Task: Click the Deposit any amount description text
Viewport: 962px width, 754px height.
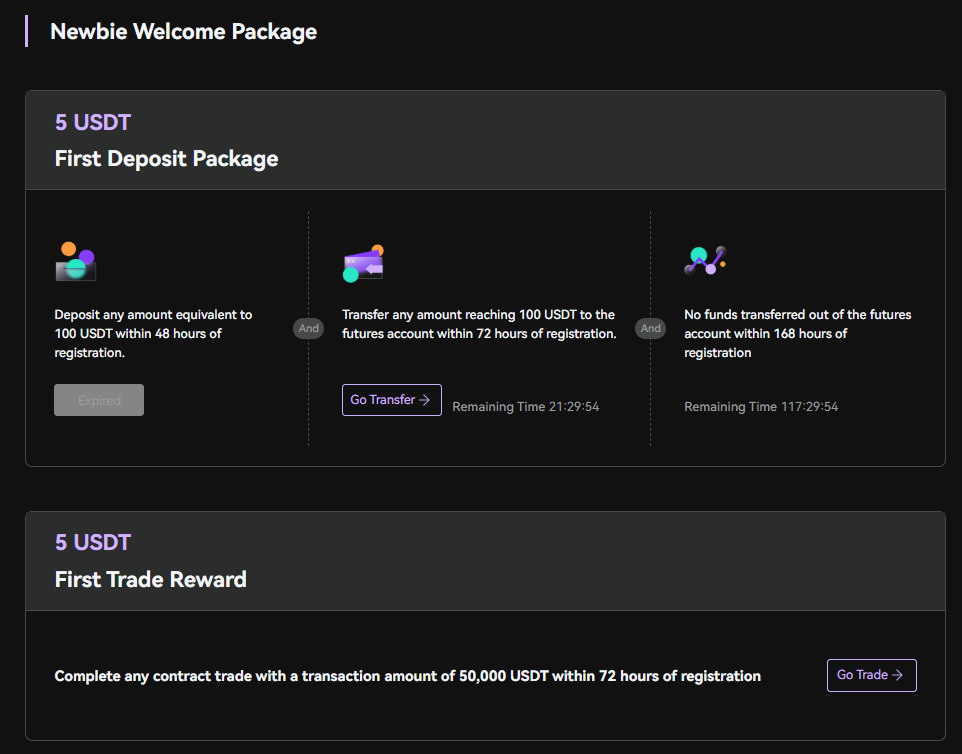Action: (x=153, y=334)
